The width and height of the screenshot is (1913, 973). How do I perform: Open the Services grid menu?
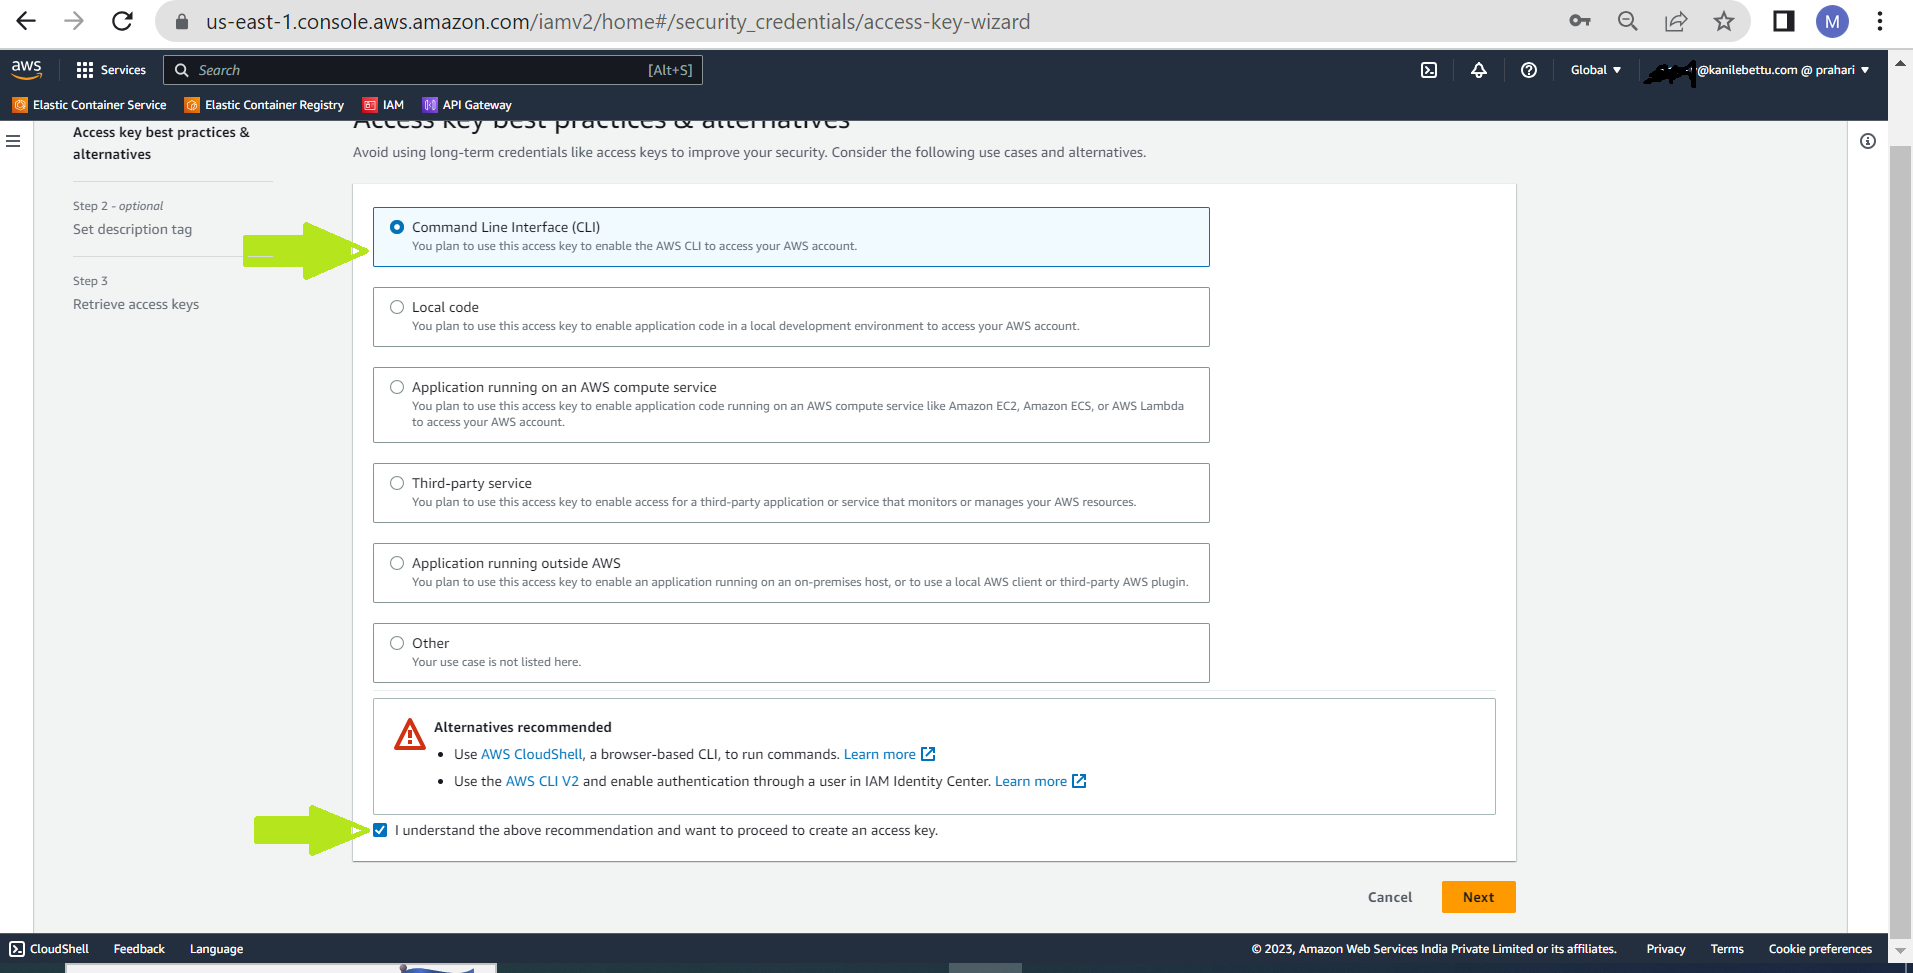tap(111, 70)
